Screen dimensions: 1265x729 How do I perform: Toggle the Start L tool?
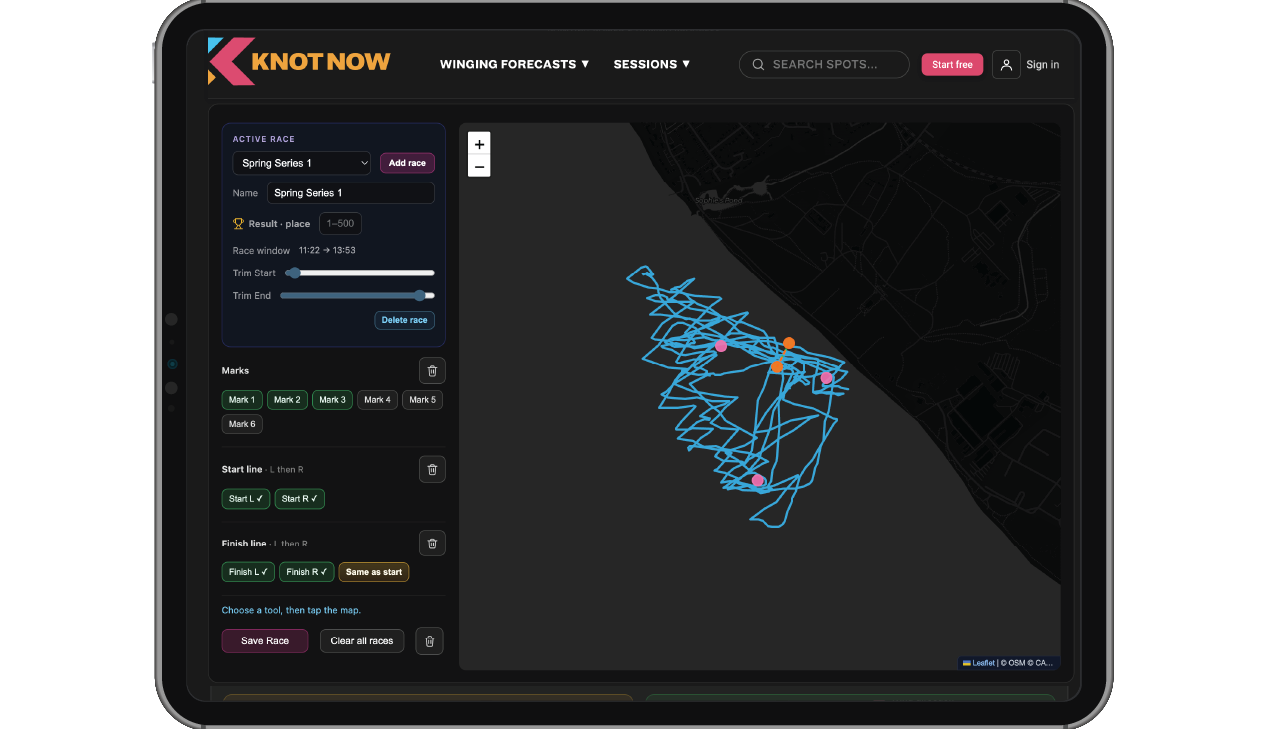point(245,498)
